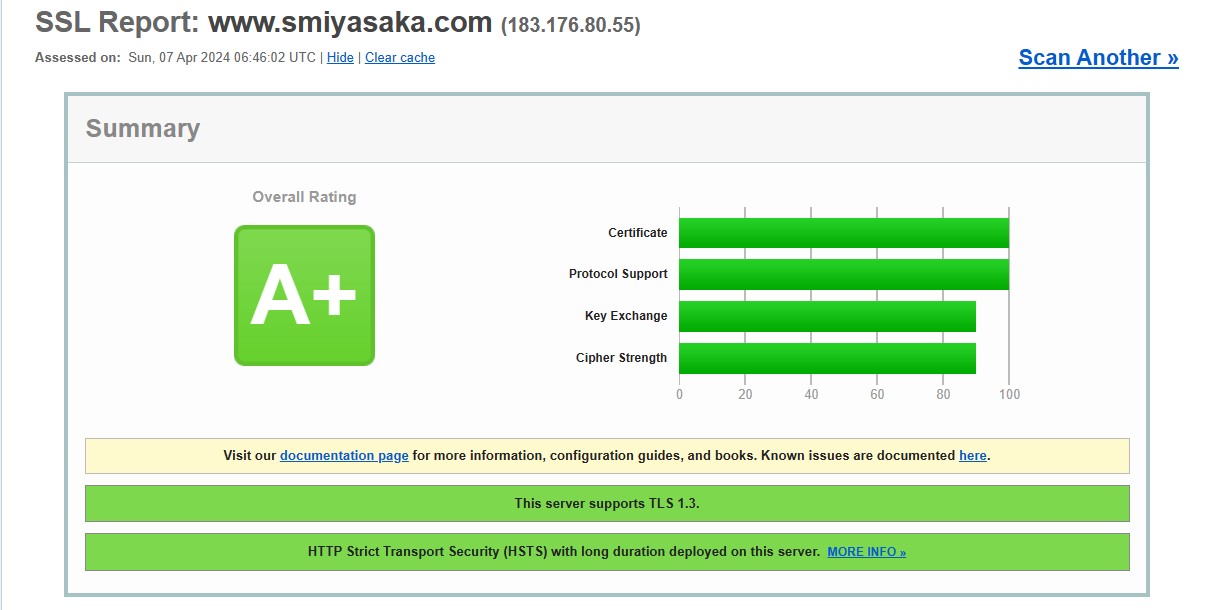Click the Key Exchange score bar
Screen dimensions: 1208x610
[828, 316]
